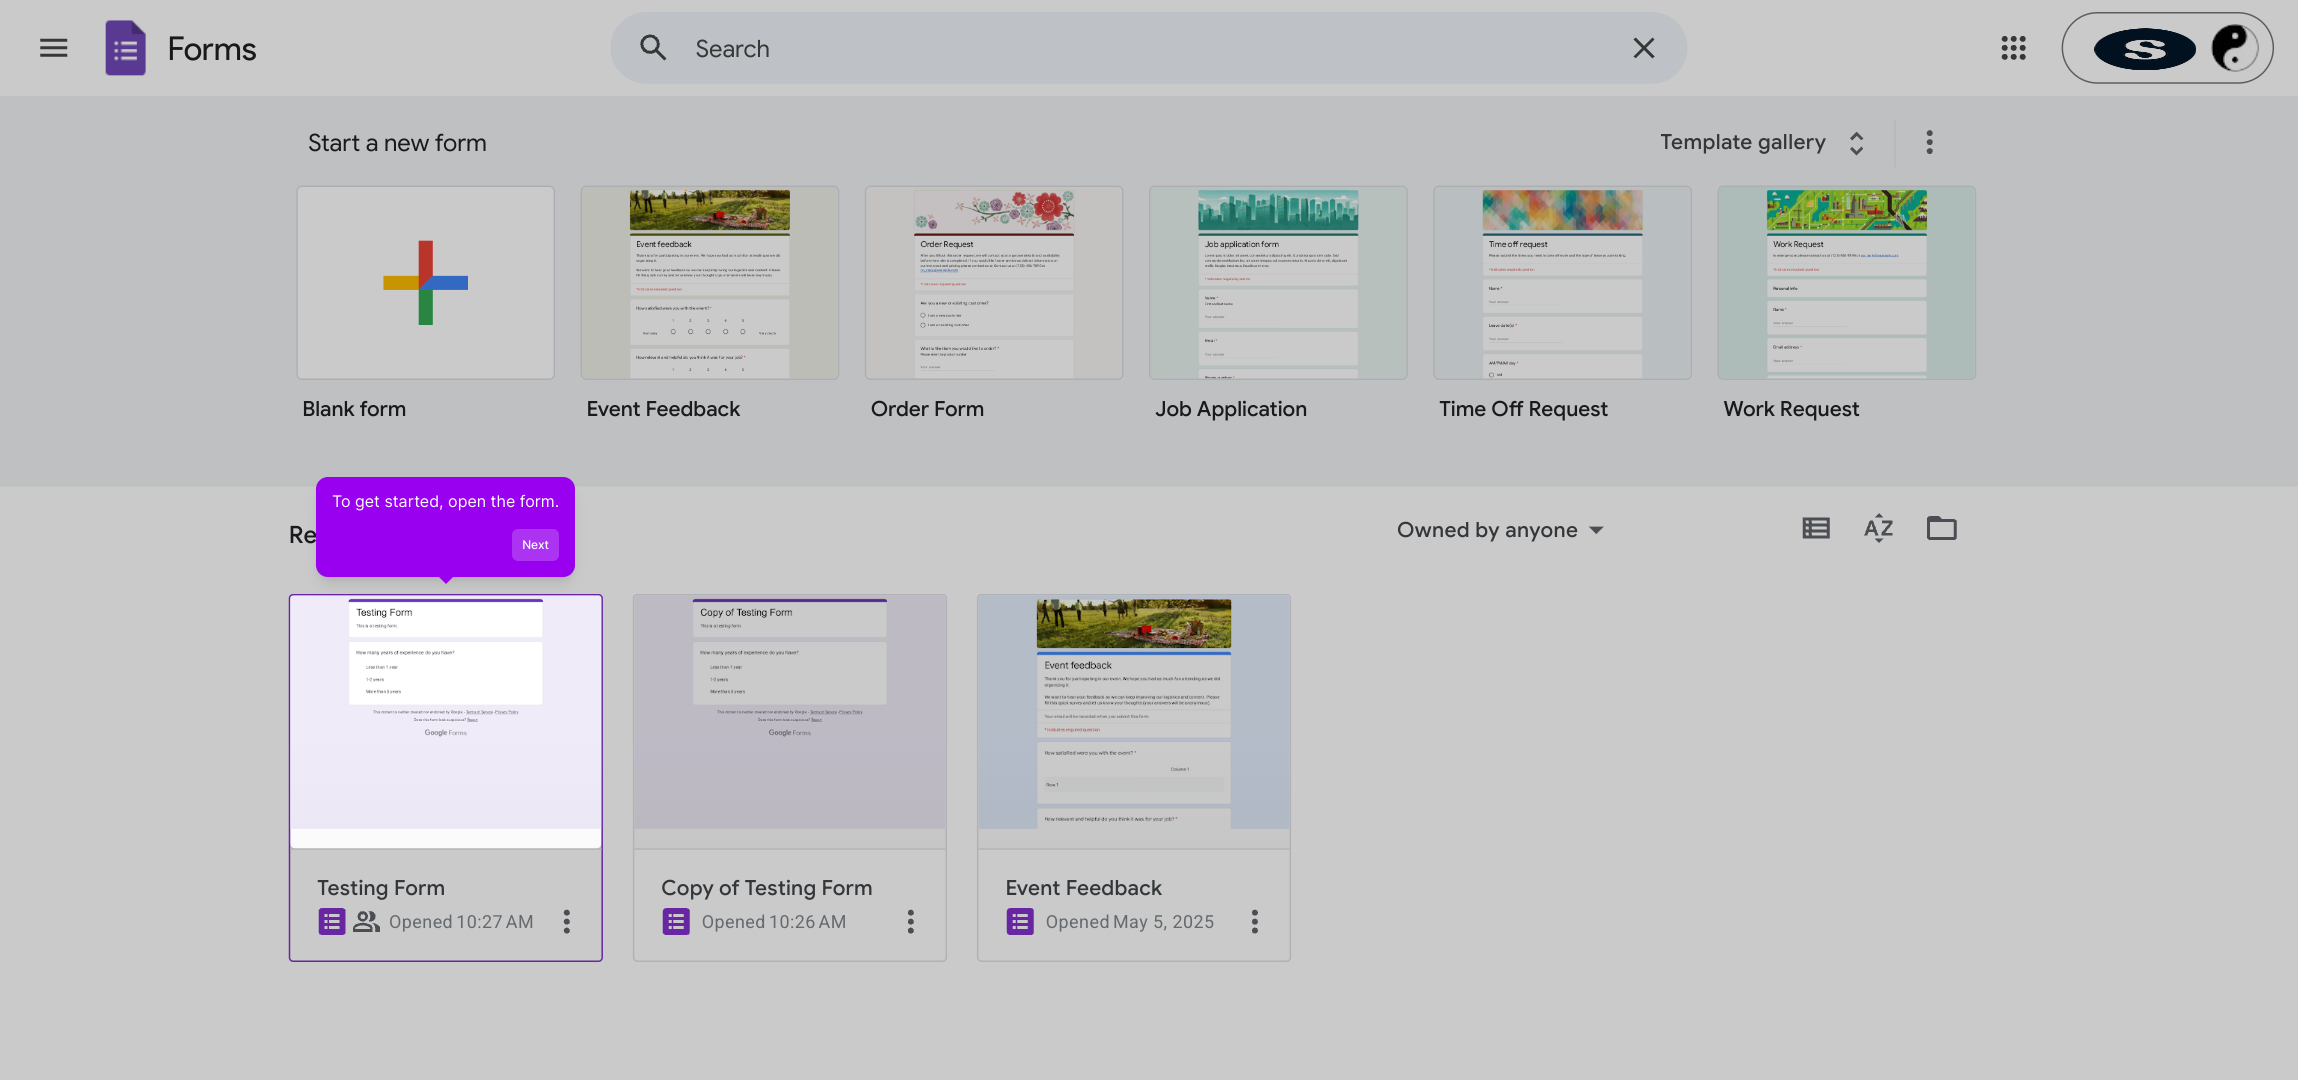
Task: Click the Time Off Request label
Action: pos(1523,409)
